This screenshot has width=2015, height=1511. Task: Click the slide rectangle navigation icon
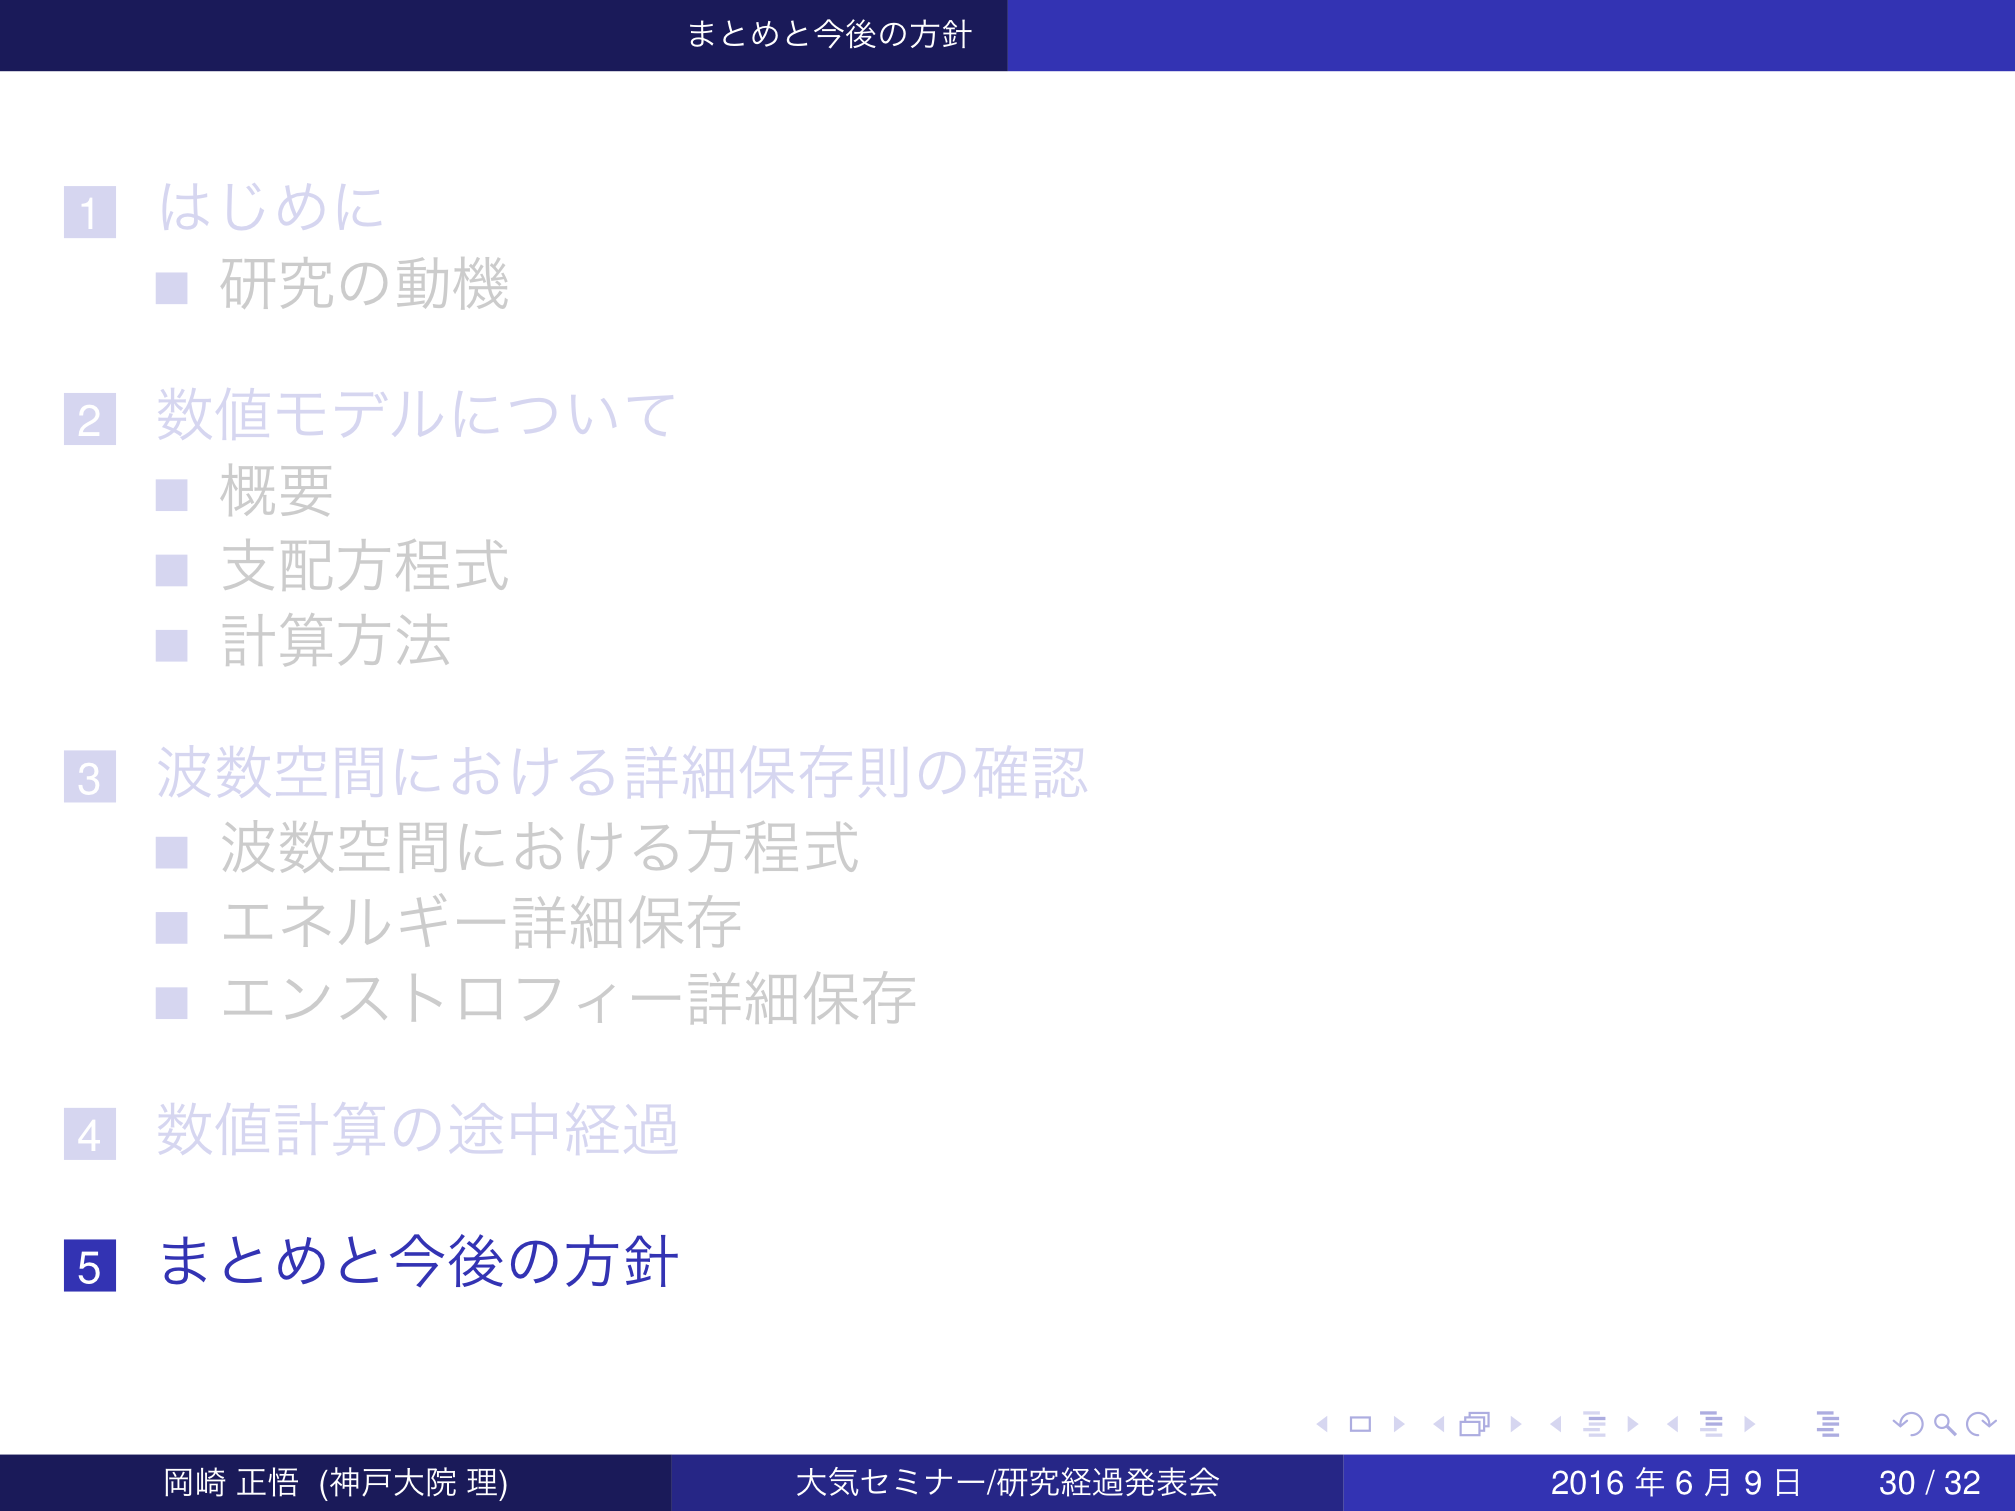tap(1360, 1424)
